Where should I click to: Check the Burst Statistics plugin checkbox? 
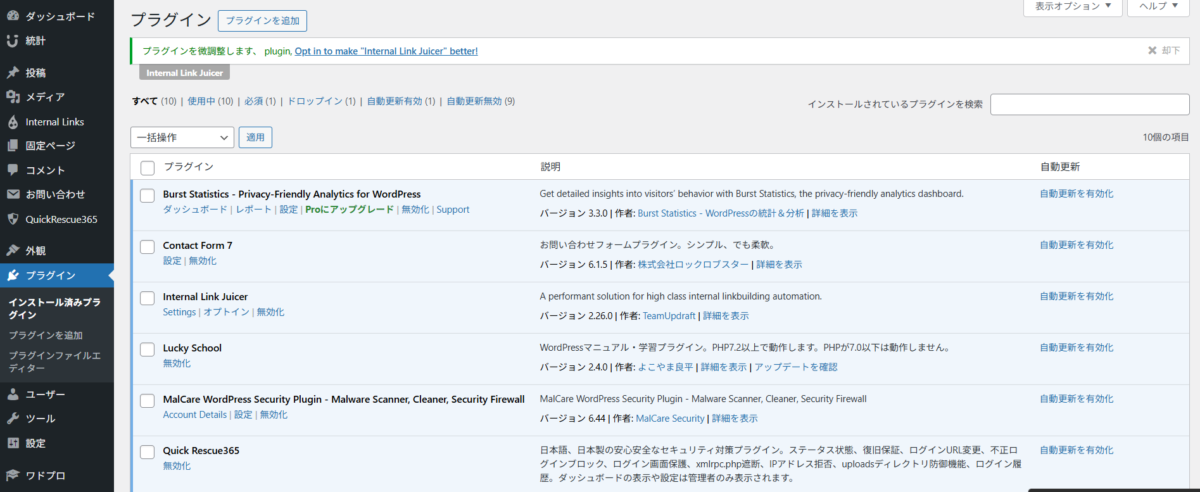pyautogui.click(x=147, y=195)
